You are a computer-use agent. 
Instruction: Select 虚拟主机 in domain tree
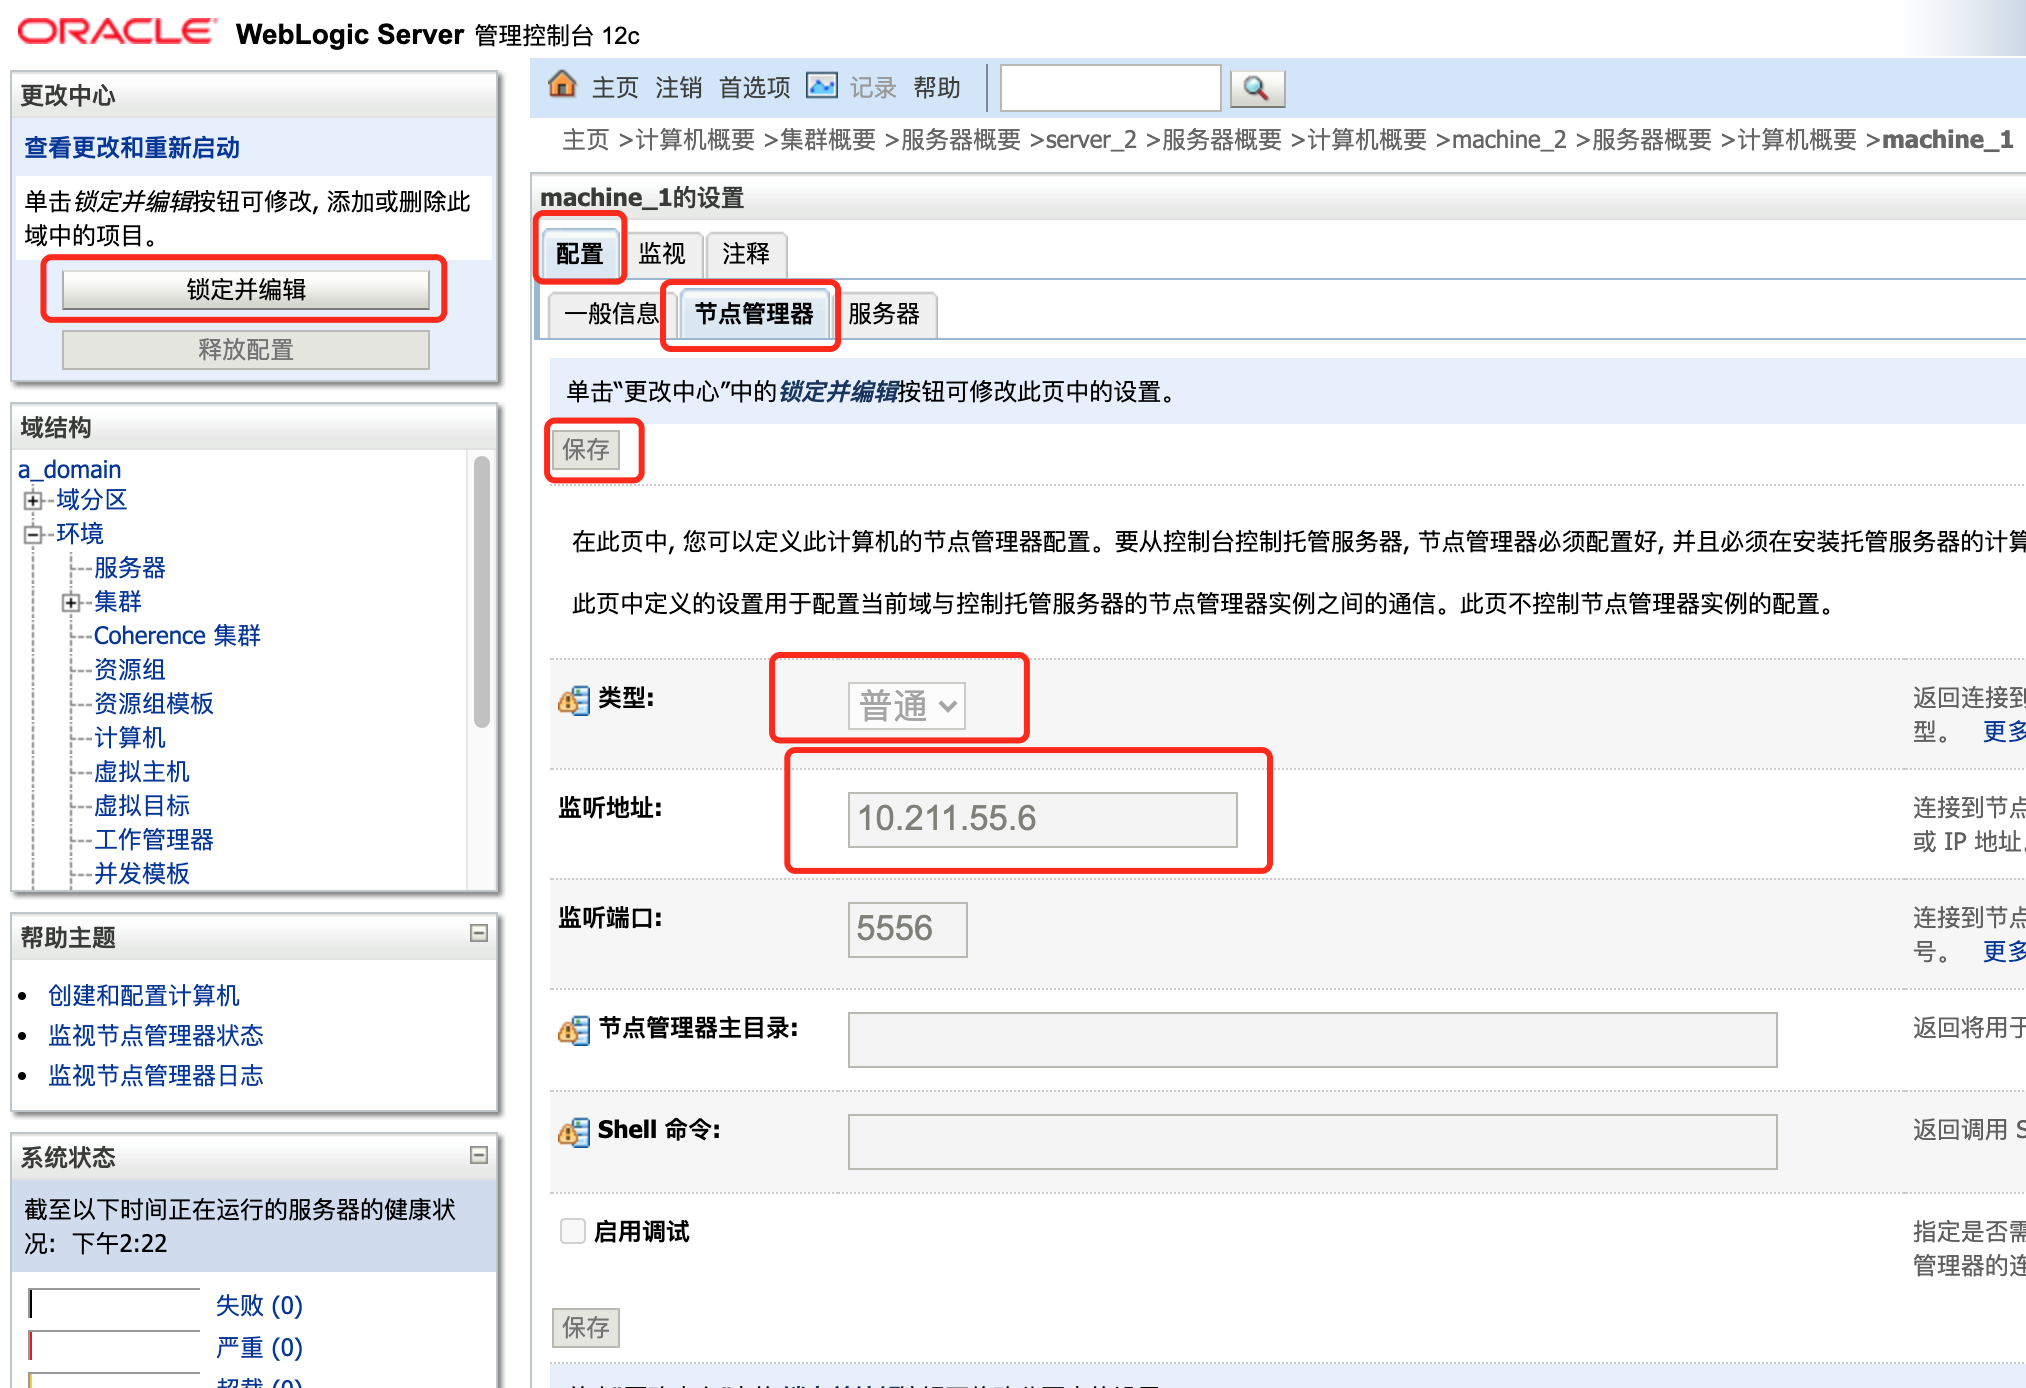pos(142,772)
